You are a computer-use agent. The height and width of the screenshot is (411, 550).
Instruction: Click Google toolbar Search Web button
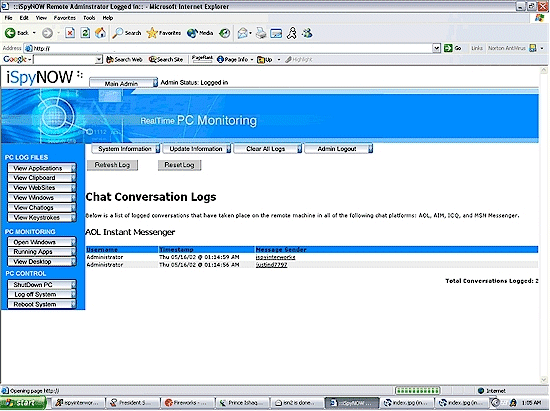click(125, 60)
